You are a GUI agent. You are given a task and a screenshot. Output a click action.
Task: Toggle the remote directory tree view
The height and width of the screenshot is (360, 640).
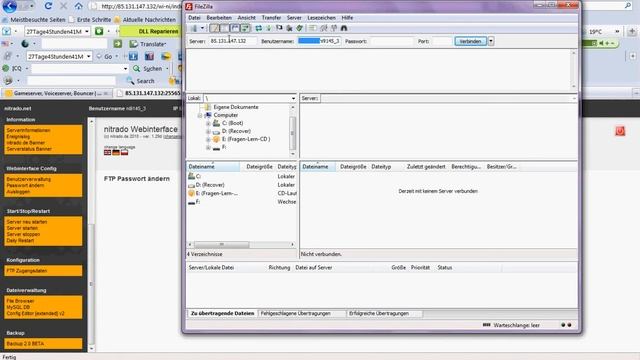pyautogui.click(x=235, y=28)
